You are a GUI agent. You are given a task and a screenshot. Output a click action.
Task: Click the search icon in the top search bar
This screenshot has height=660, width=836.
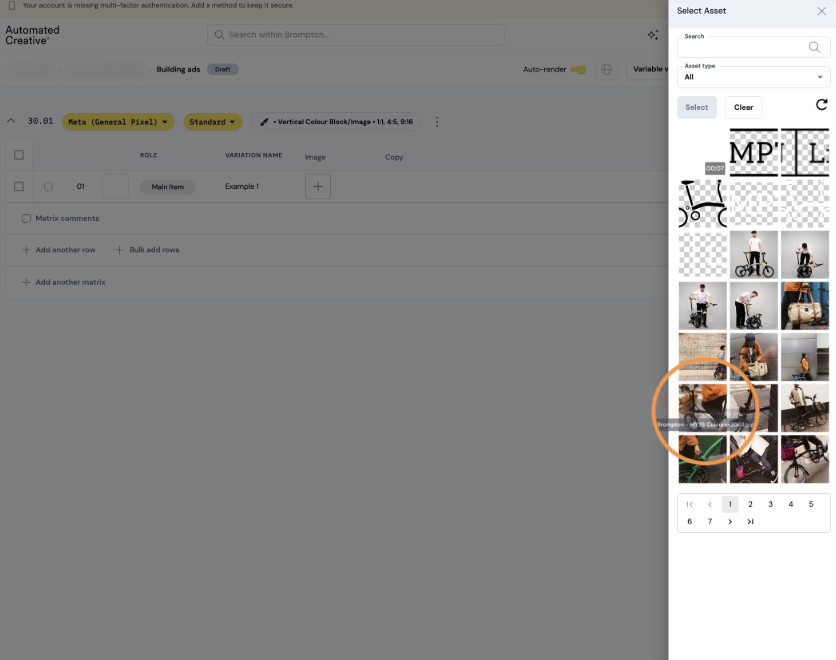(x=219, y=35)
